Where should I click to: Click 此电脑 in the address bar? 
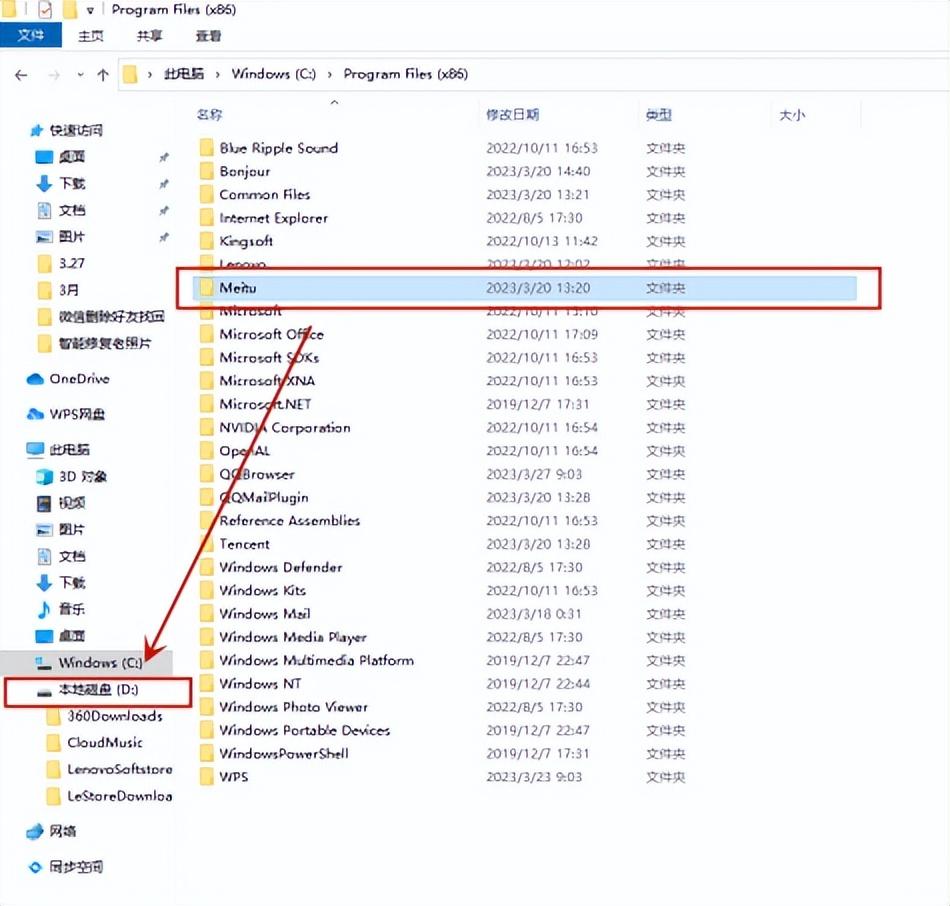[184, 74]
